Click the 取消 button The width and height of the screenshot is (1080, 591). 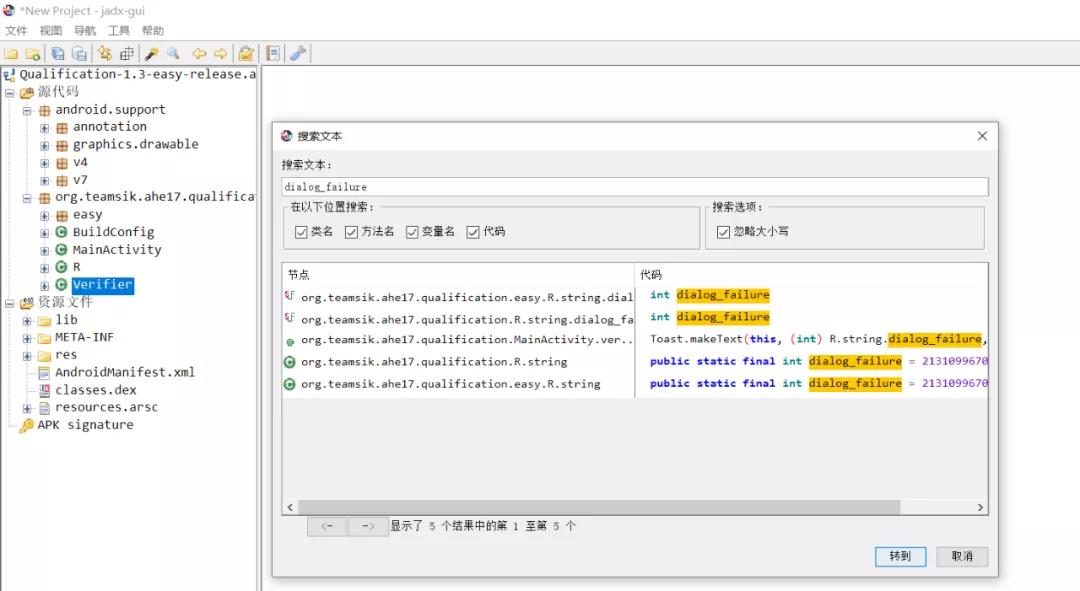pyautogui.click(x=962, y=556)
